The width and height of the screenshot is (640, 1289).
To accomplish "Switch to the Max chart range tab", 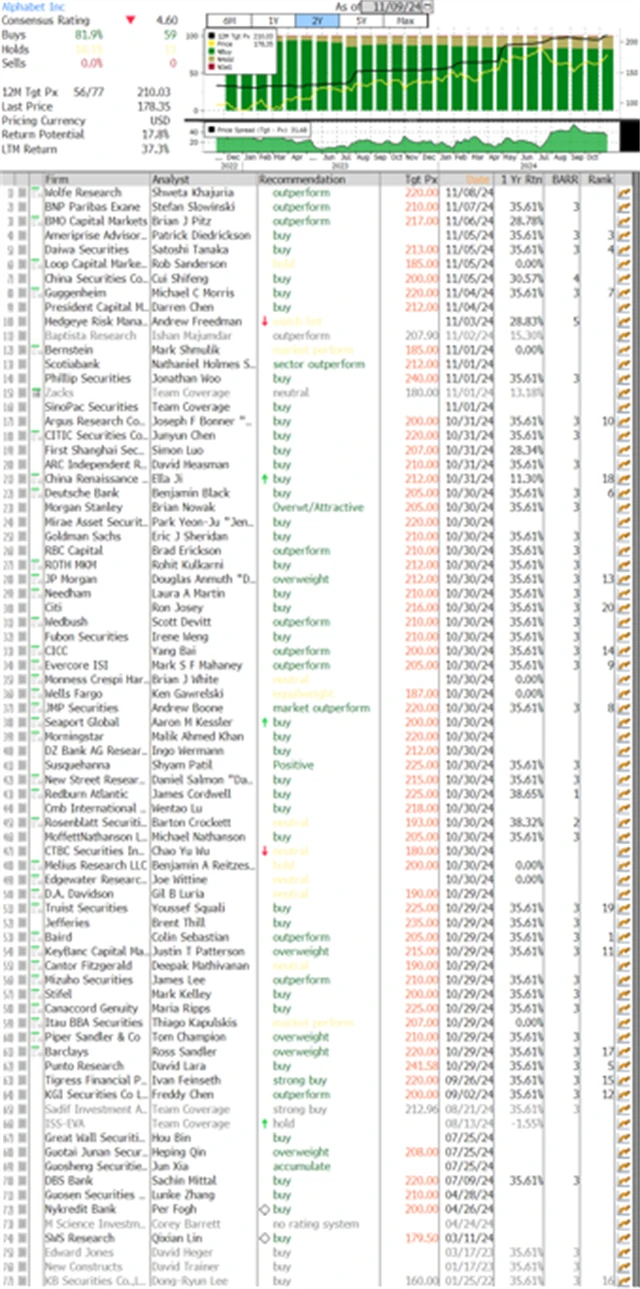I will tap(405, 20).
